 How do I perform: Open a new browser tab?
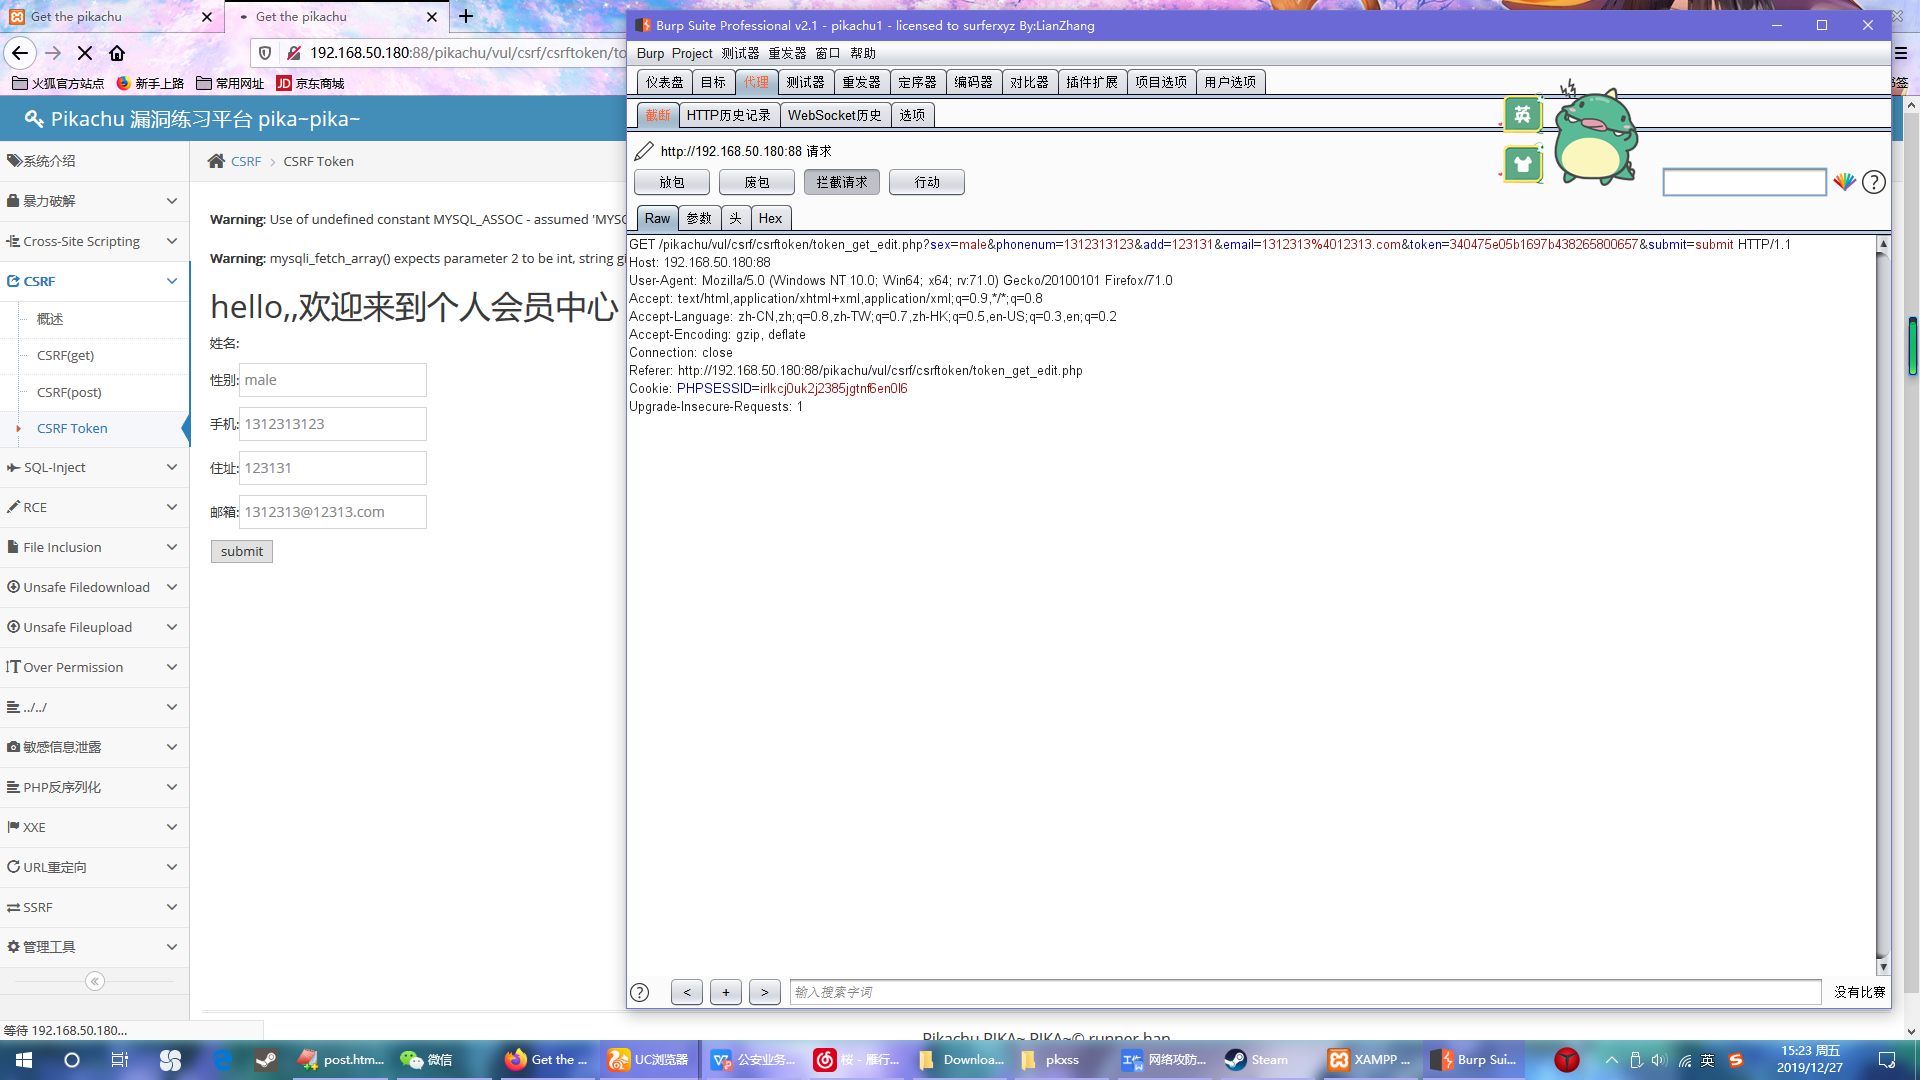(x=466, y=16)
